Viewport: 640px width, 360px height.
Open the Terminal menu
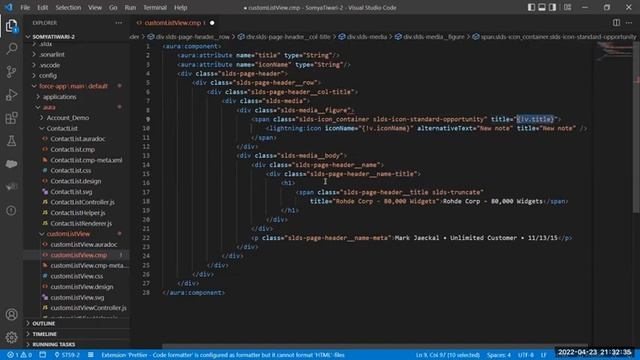tap(155, 7)
